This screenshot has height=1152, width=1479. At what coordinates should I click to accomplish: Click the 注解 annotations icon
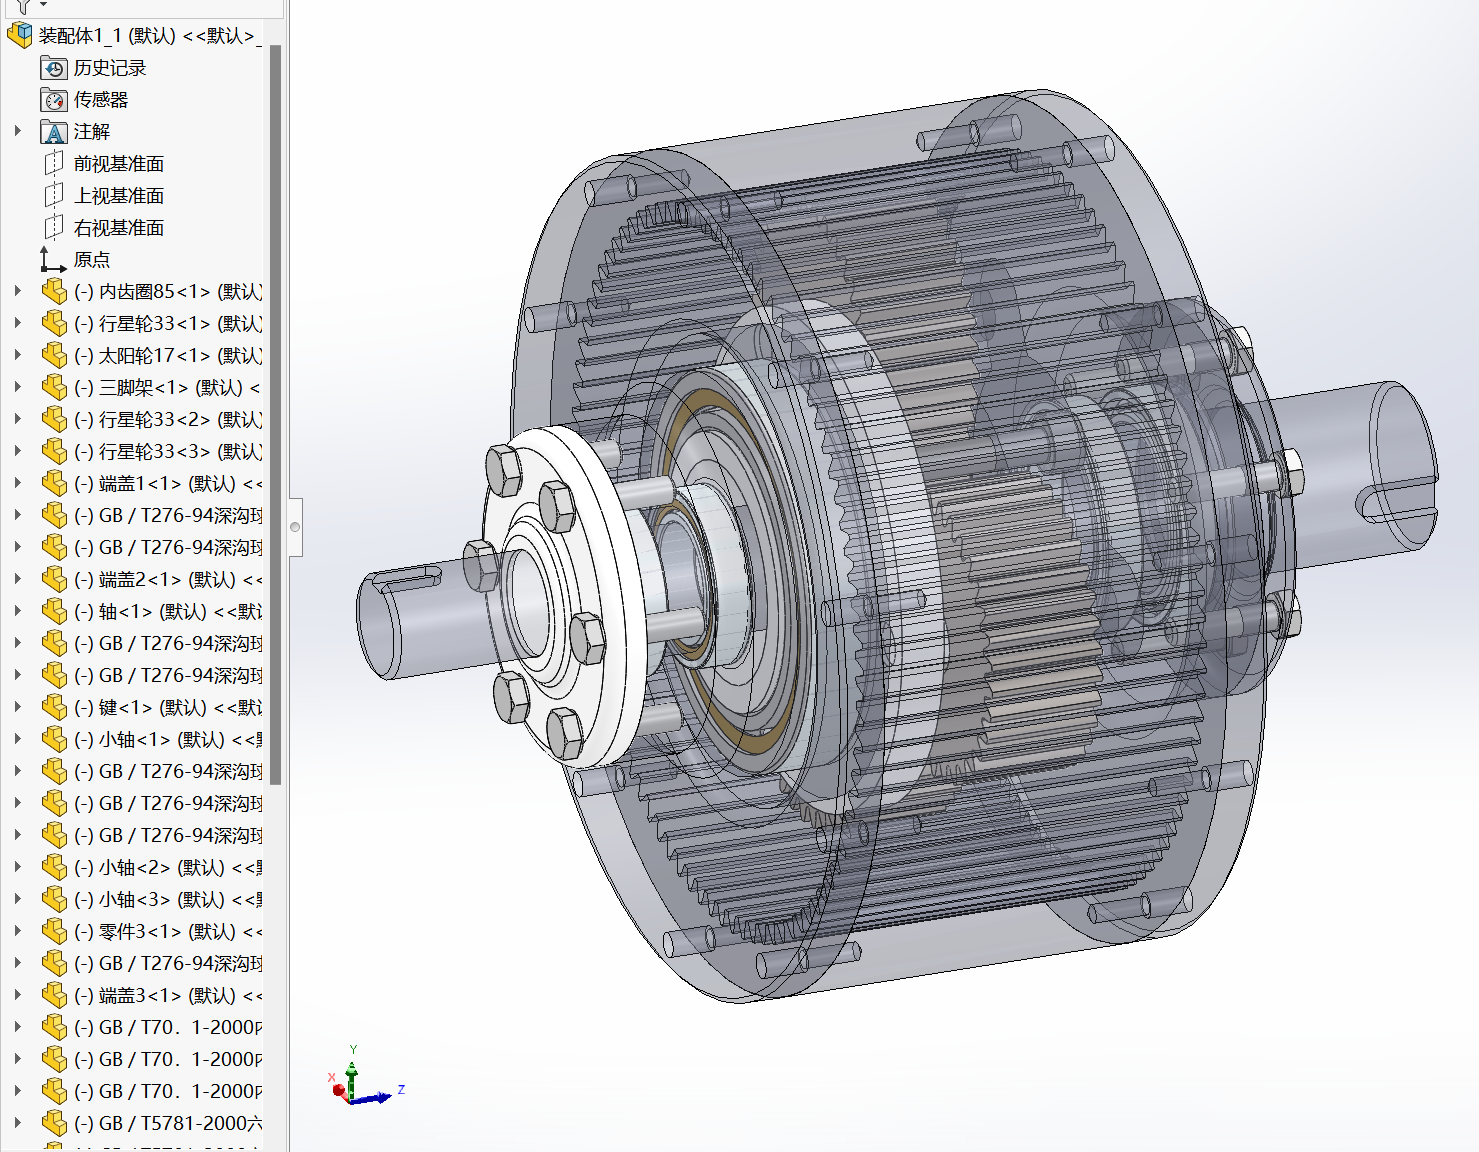click(54, 132)
